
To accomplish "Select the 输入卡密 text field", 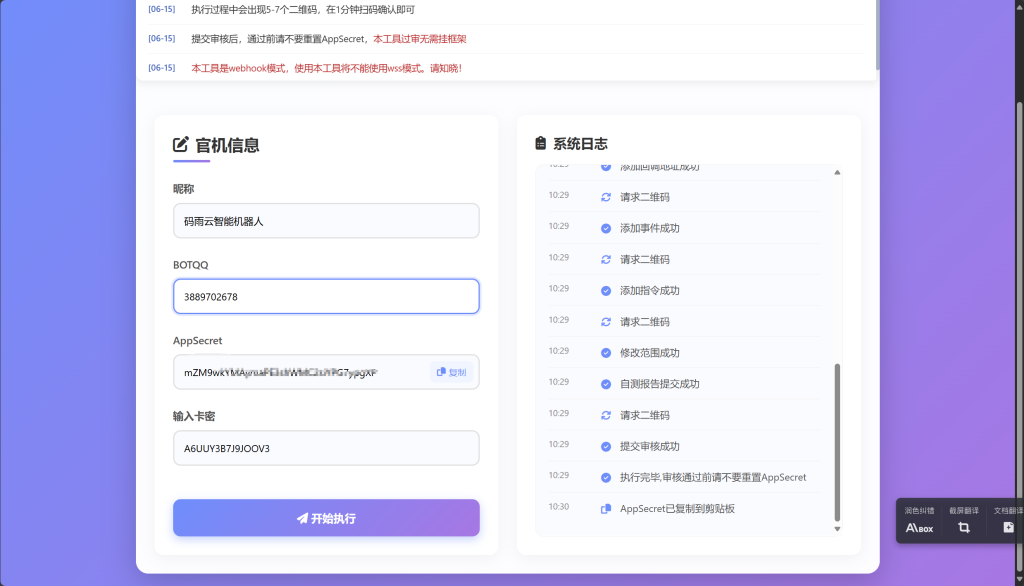I will coord(326,447).
